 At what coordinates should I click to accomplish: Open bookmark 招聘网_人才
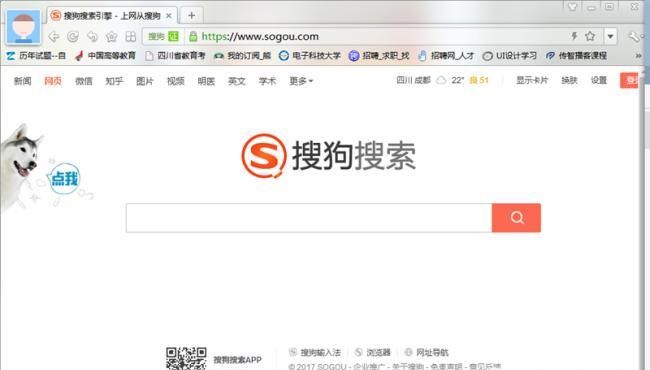446,56
